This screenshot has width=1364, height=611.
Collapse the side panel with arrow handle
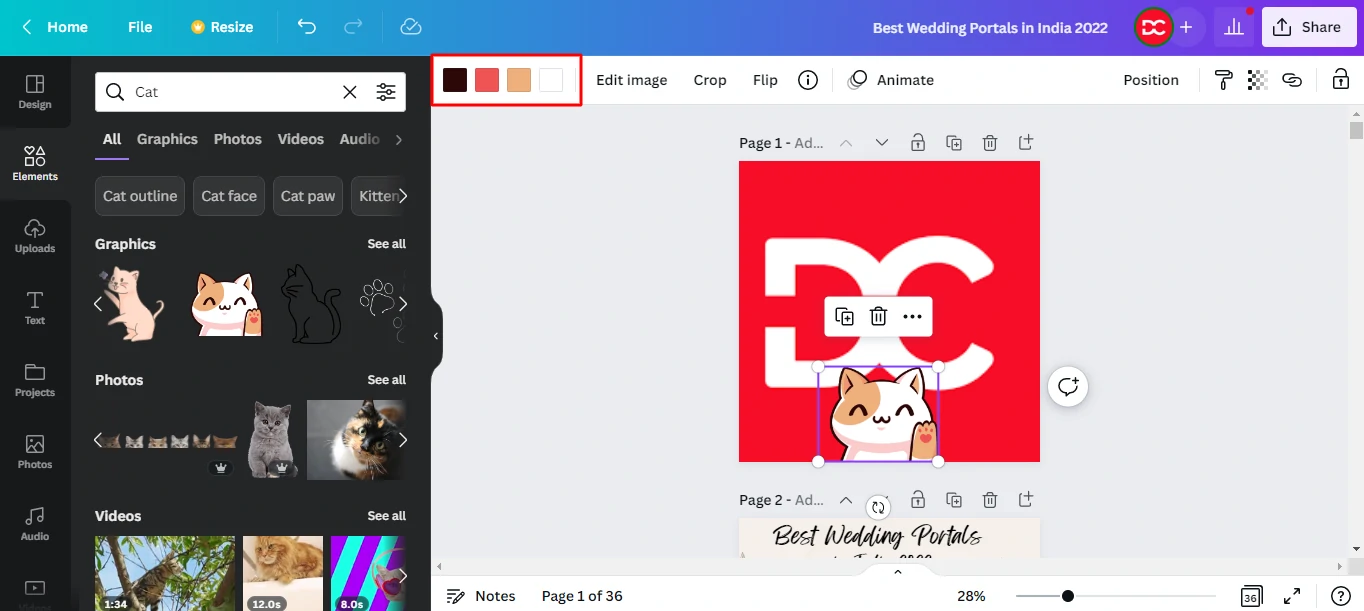[x=436, y=336]
